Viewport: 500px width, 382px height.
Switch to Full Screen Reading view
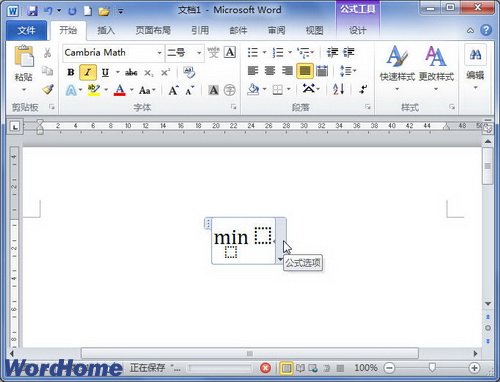pos(300,368)
